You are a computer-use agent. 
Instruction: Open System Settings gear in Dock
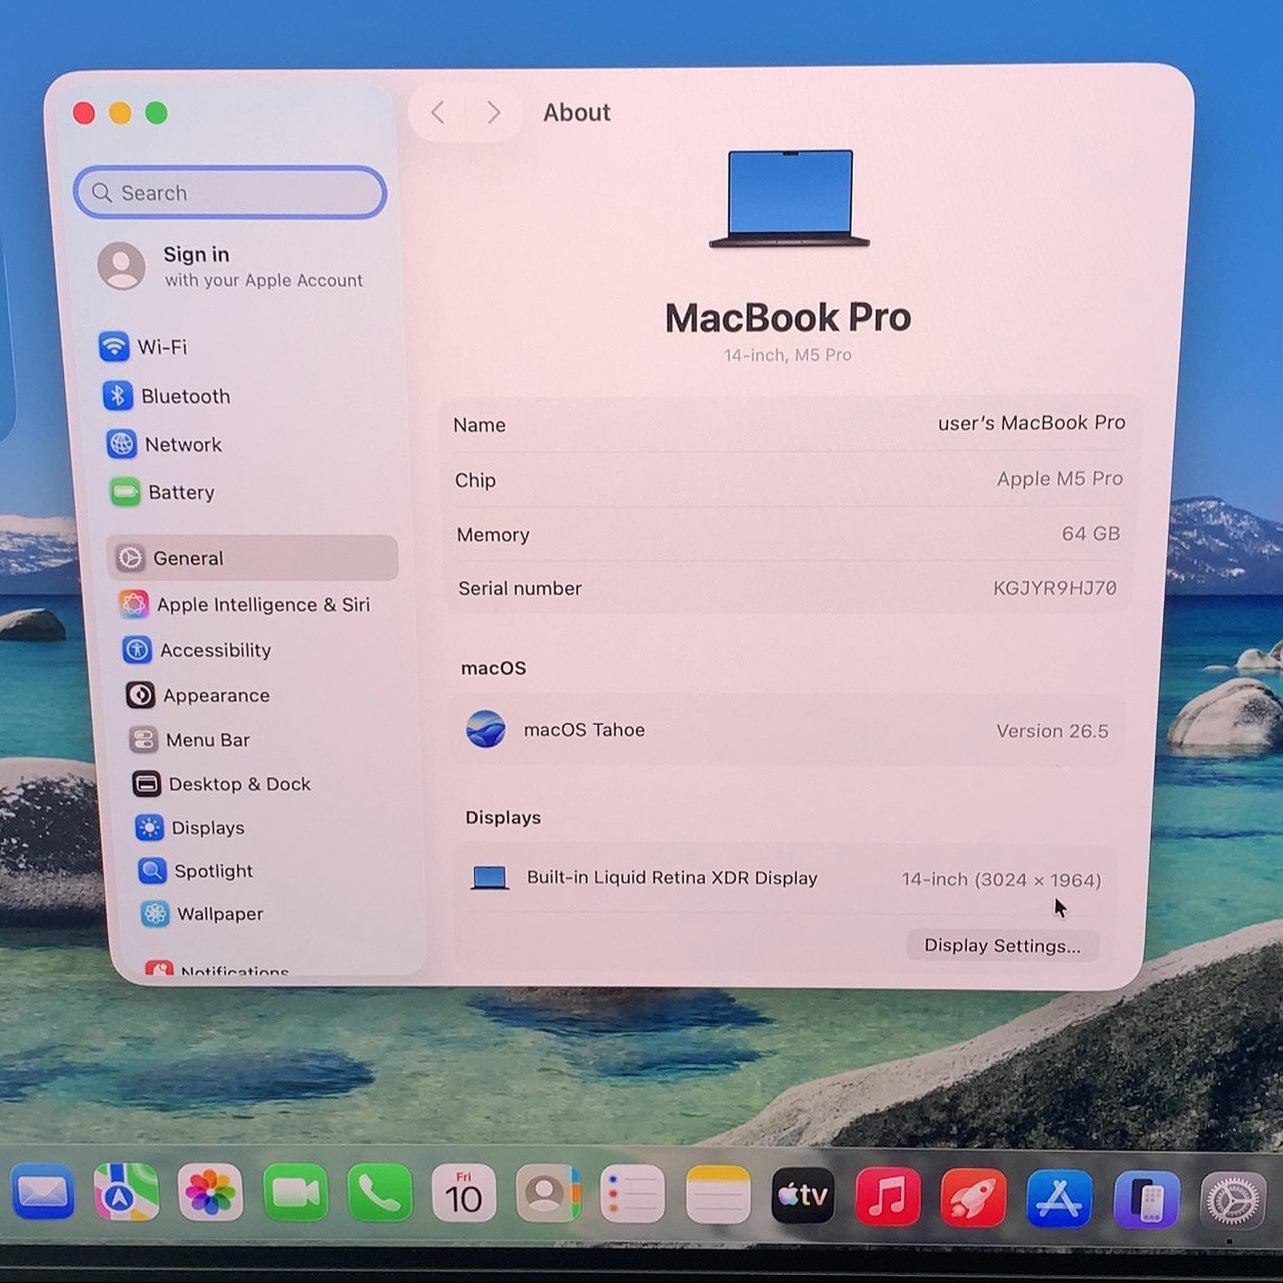[1232, 1199]
